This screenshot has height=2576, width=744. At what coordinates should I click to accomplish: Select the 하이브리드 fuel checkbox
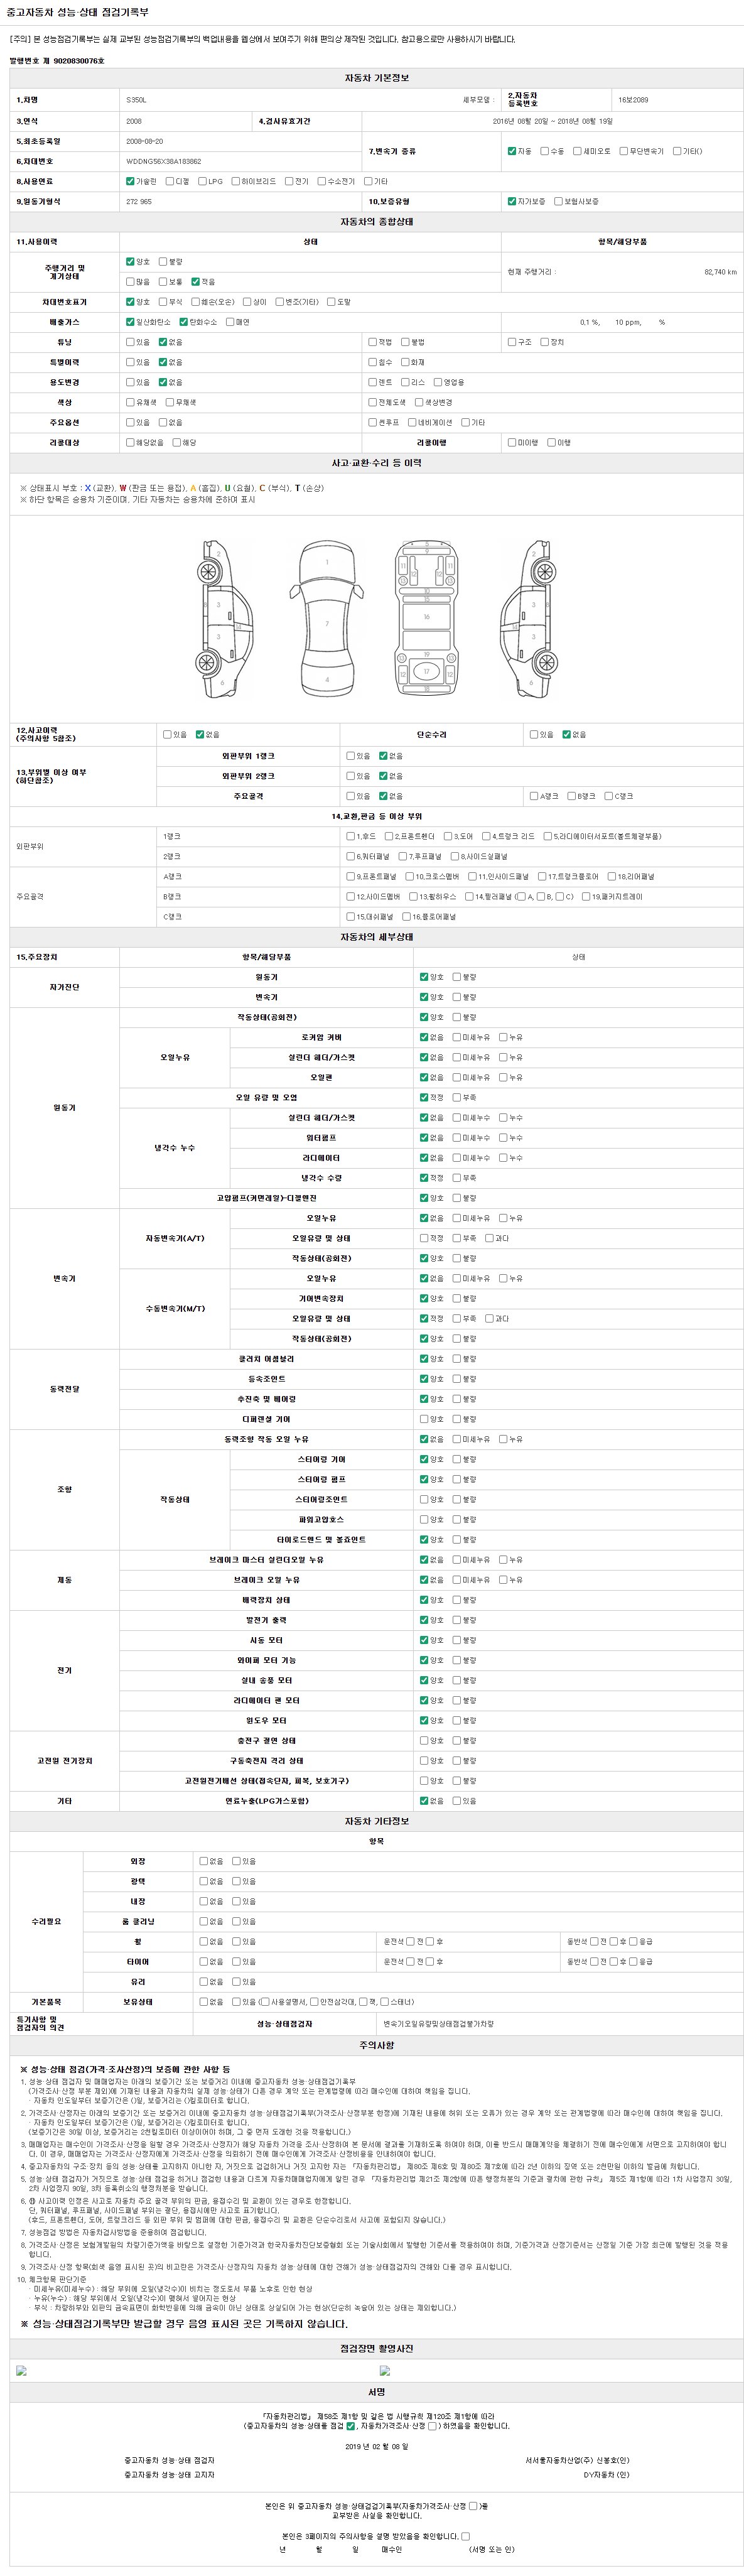(x=236, y=181)
